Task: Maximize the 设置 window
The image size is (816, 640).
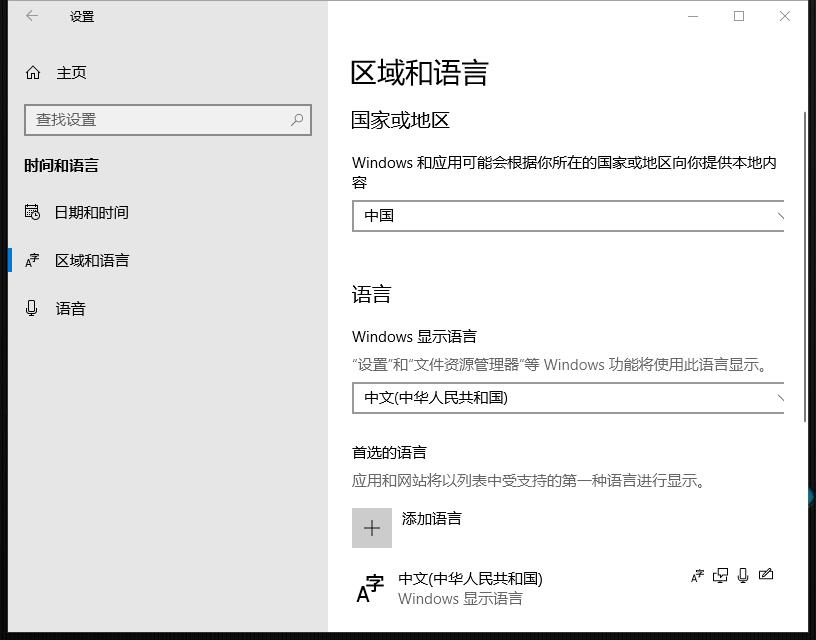Action: (x=739, y=16)
